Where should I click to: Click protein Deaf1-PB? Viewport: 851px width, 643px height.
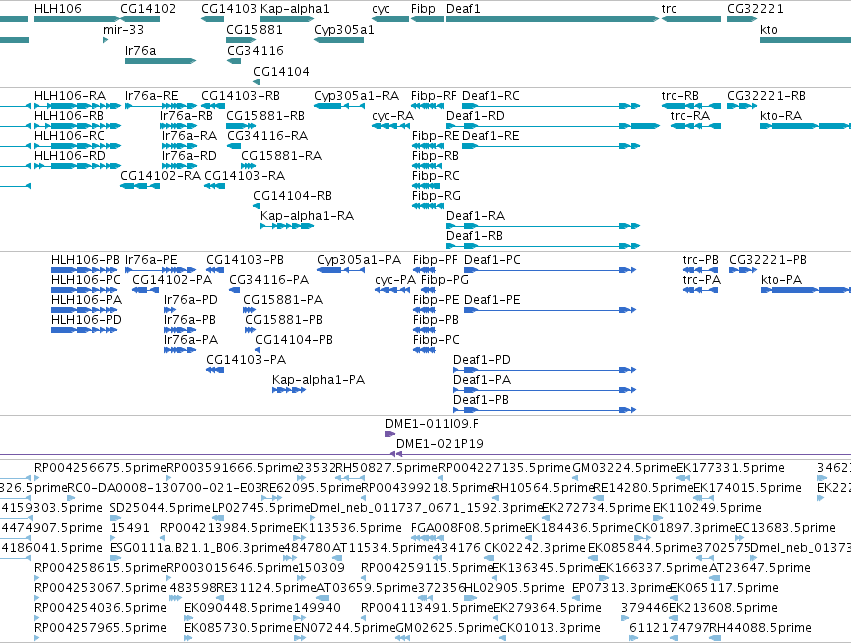tap(544, 410)
